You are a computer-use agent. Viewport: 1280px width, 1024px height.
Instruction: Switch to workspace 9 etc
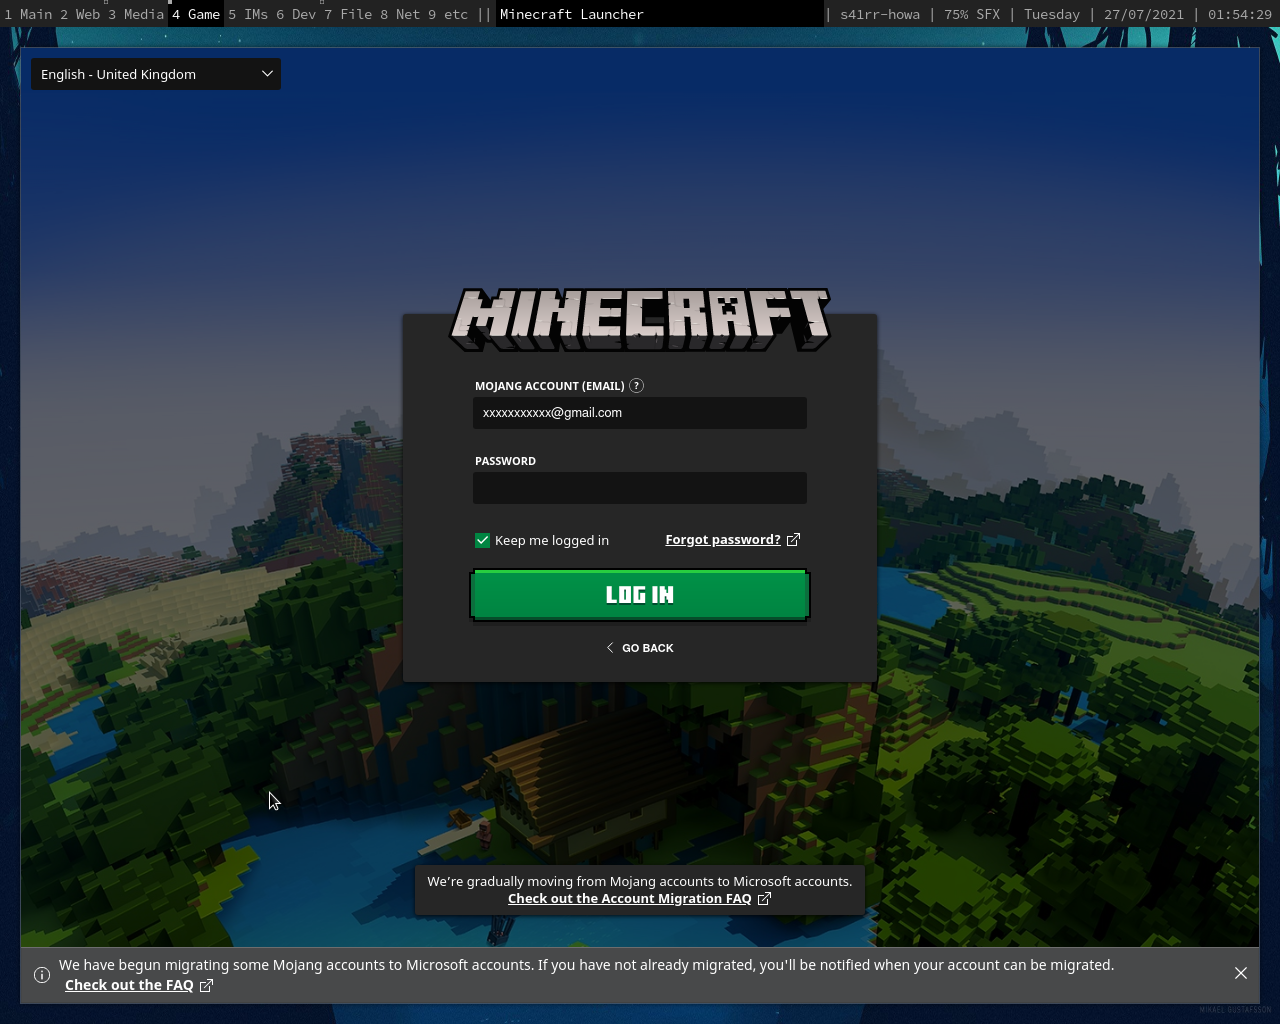pyautogui.click(x=448, y=14)
